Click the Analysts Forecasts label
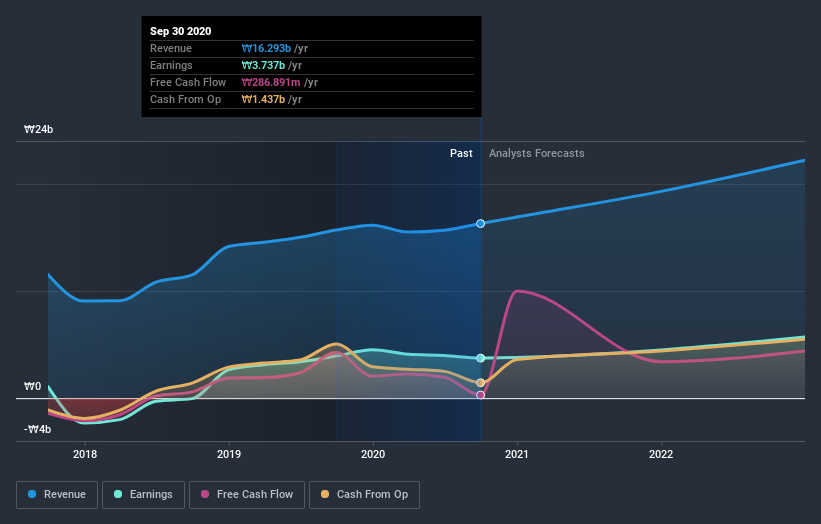The height and width of the screenshot is (524, 821). 537,153
